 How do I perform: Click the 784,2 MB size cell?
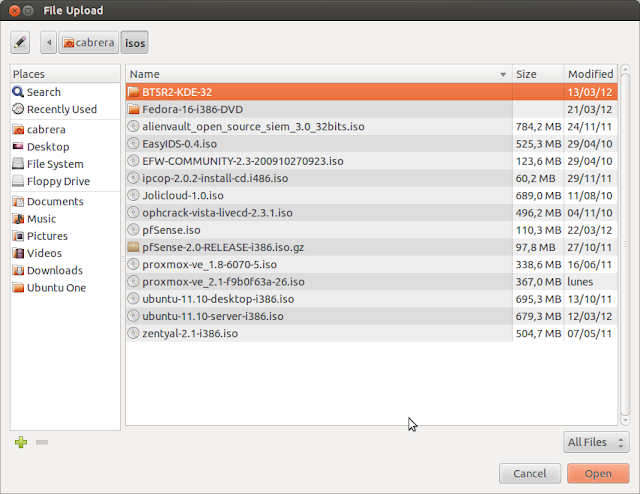[x=538, y=127]
